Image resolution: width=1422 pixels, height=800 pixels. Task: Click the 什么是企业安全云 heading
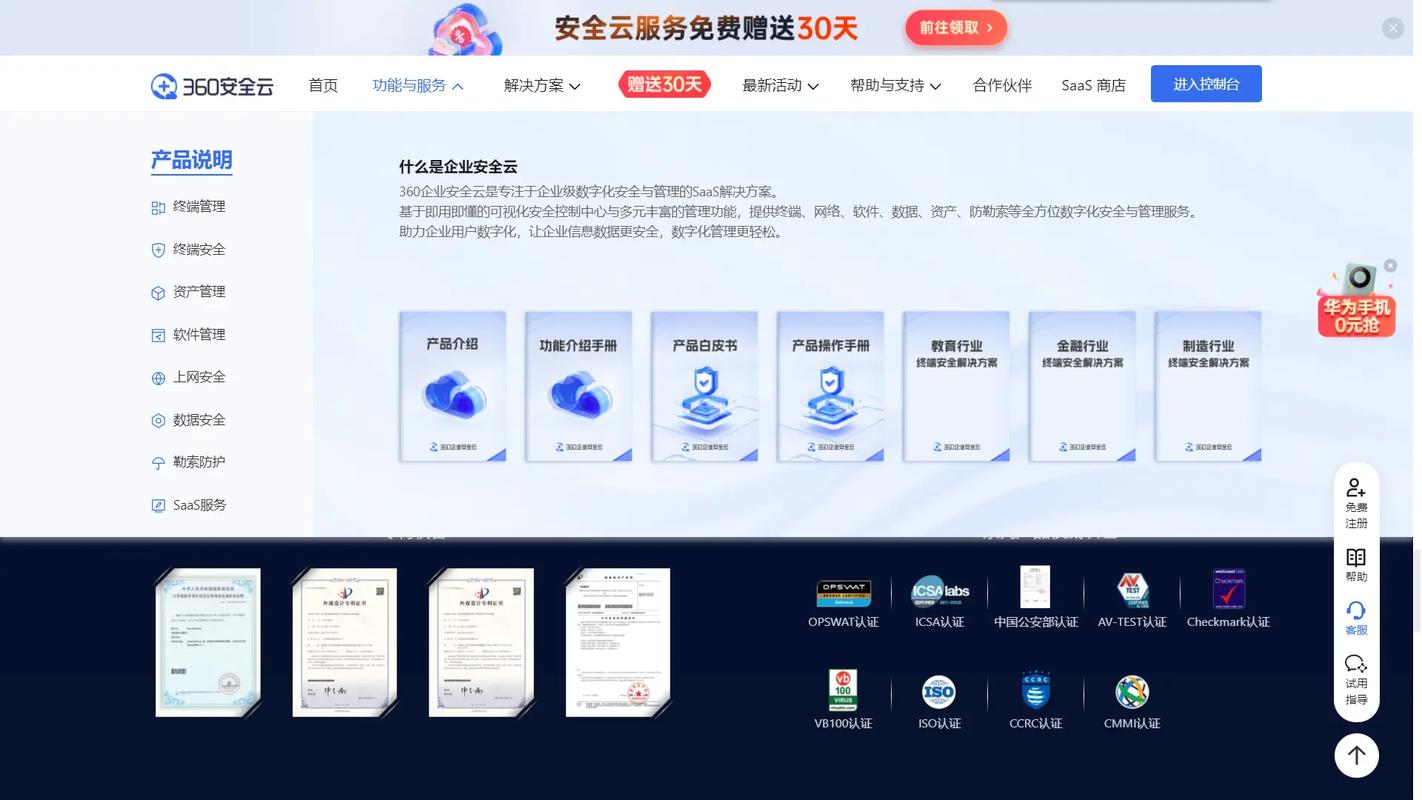pos(458,167)
